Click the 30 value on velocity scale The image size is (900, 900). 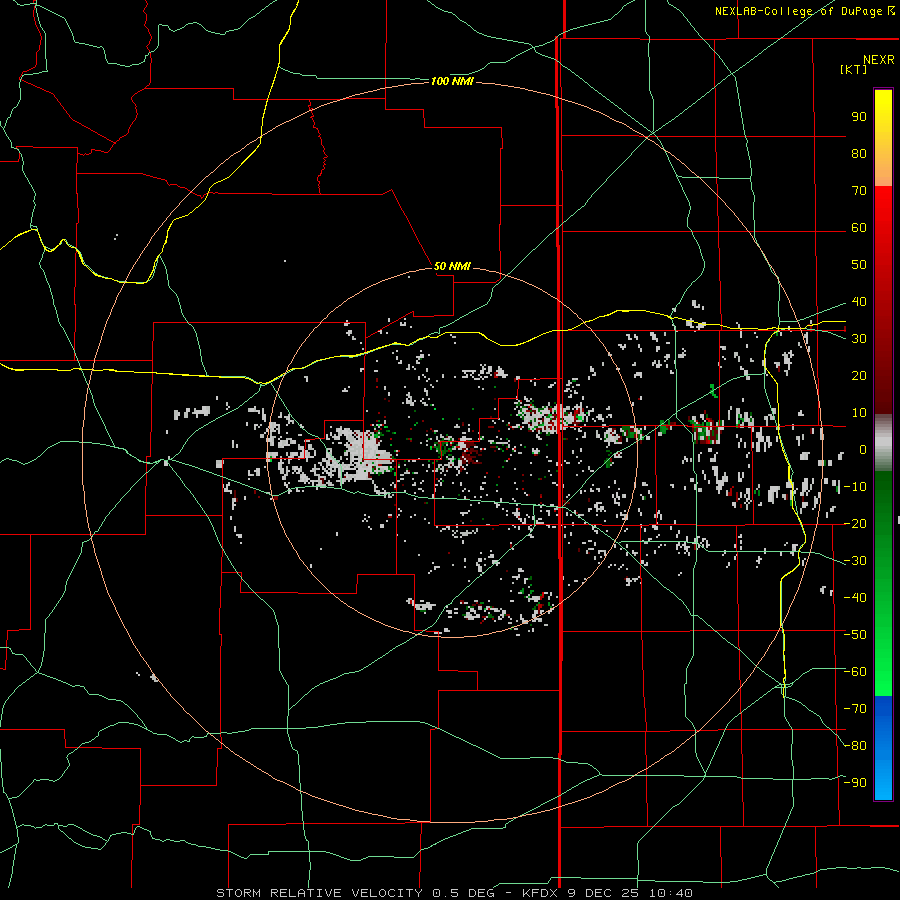(859, 339)
